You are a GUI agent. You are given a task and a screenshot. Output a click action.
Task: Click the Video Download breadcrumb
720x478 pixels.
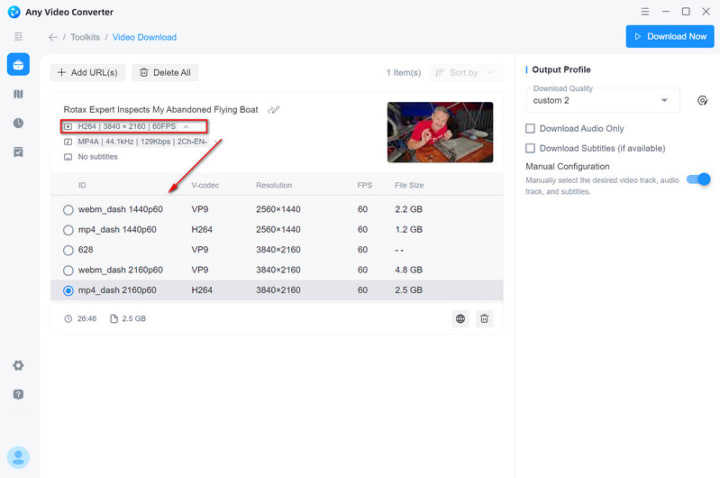click(144, 37)
